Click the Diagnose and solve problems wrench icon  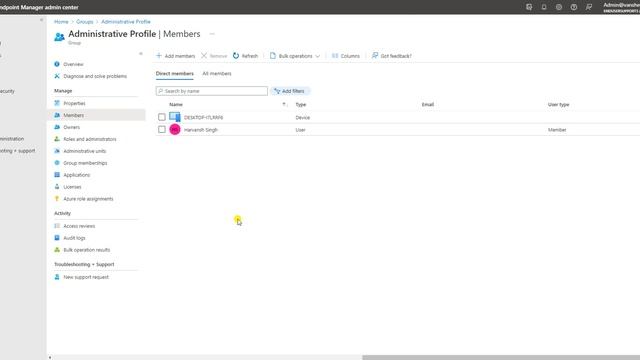[x=57, y=76]
